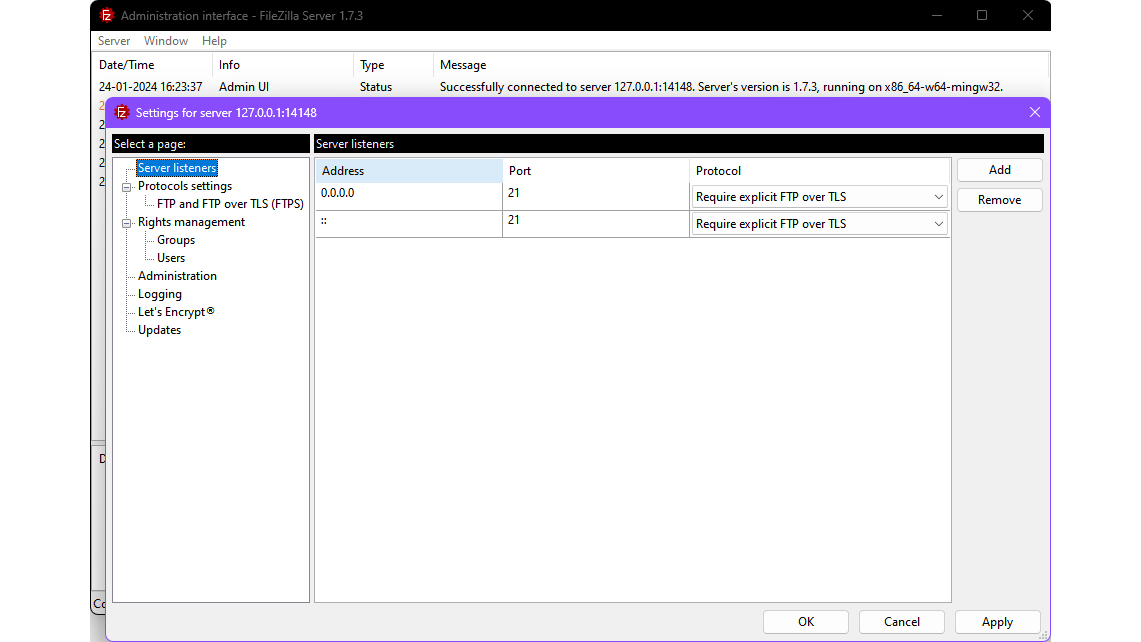Viewport: 1141px width, 642px height.
Task: Open the Window menu
Action: (166, 41)
